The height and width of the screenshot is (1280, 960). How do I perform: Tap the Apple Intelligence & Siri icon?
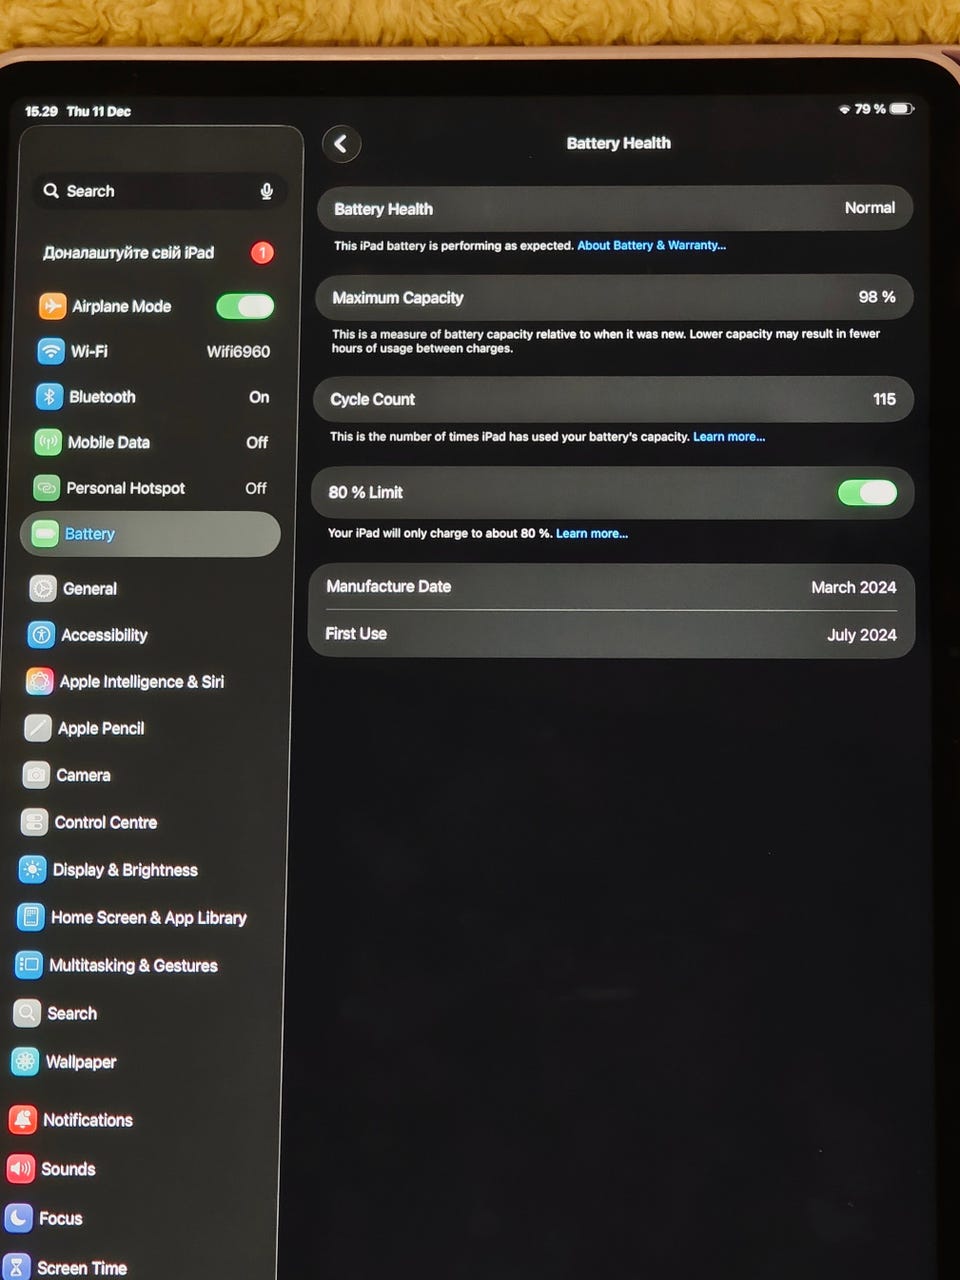[x=40, y=681]
